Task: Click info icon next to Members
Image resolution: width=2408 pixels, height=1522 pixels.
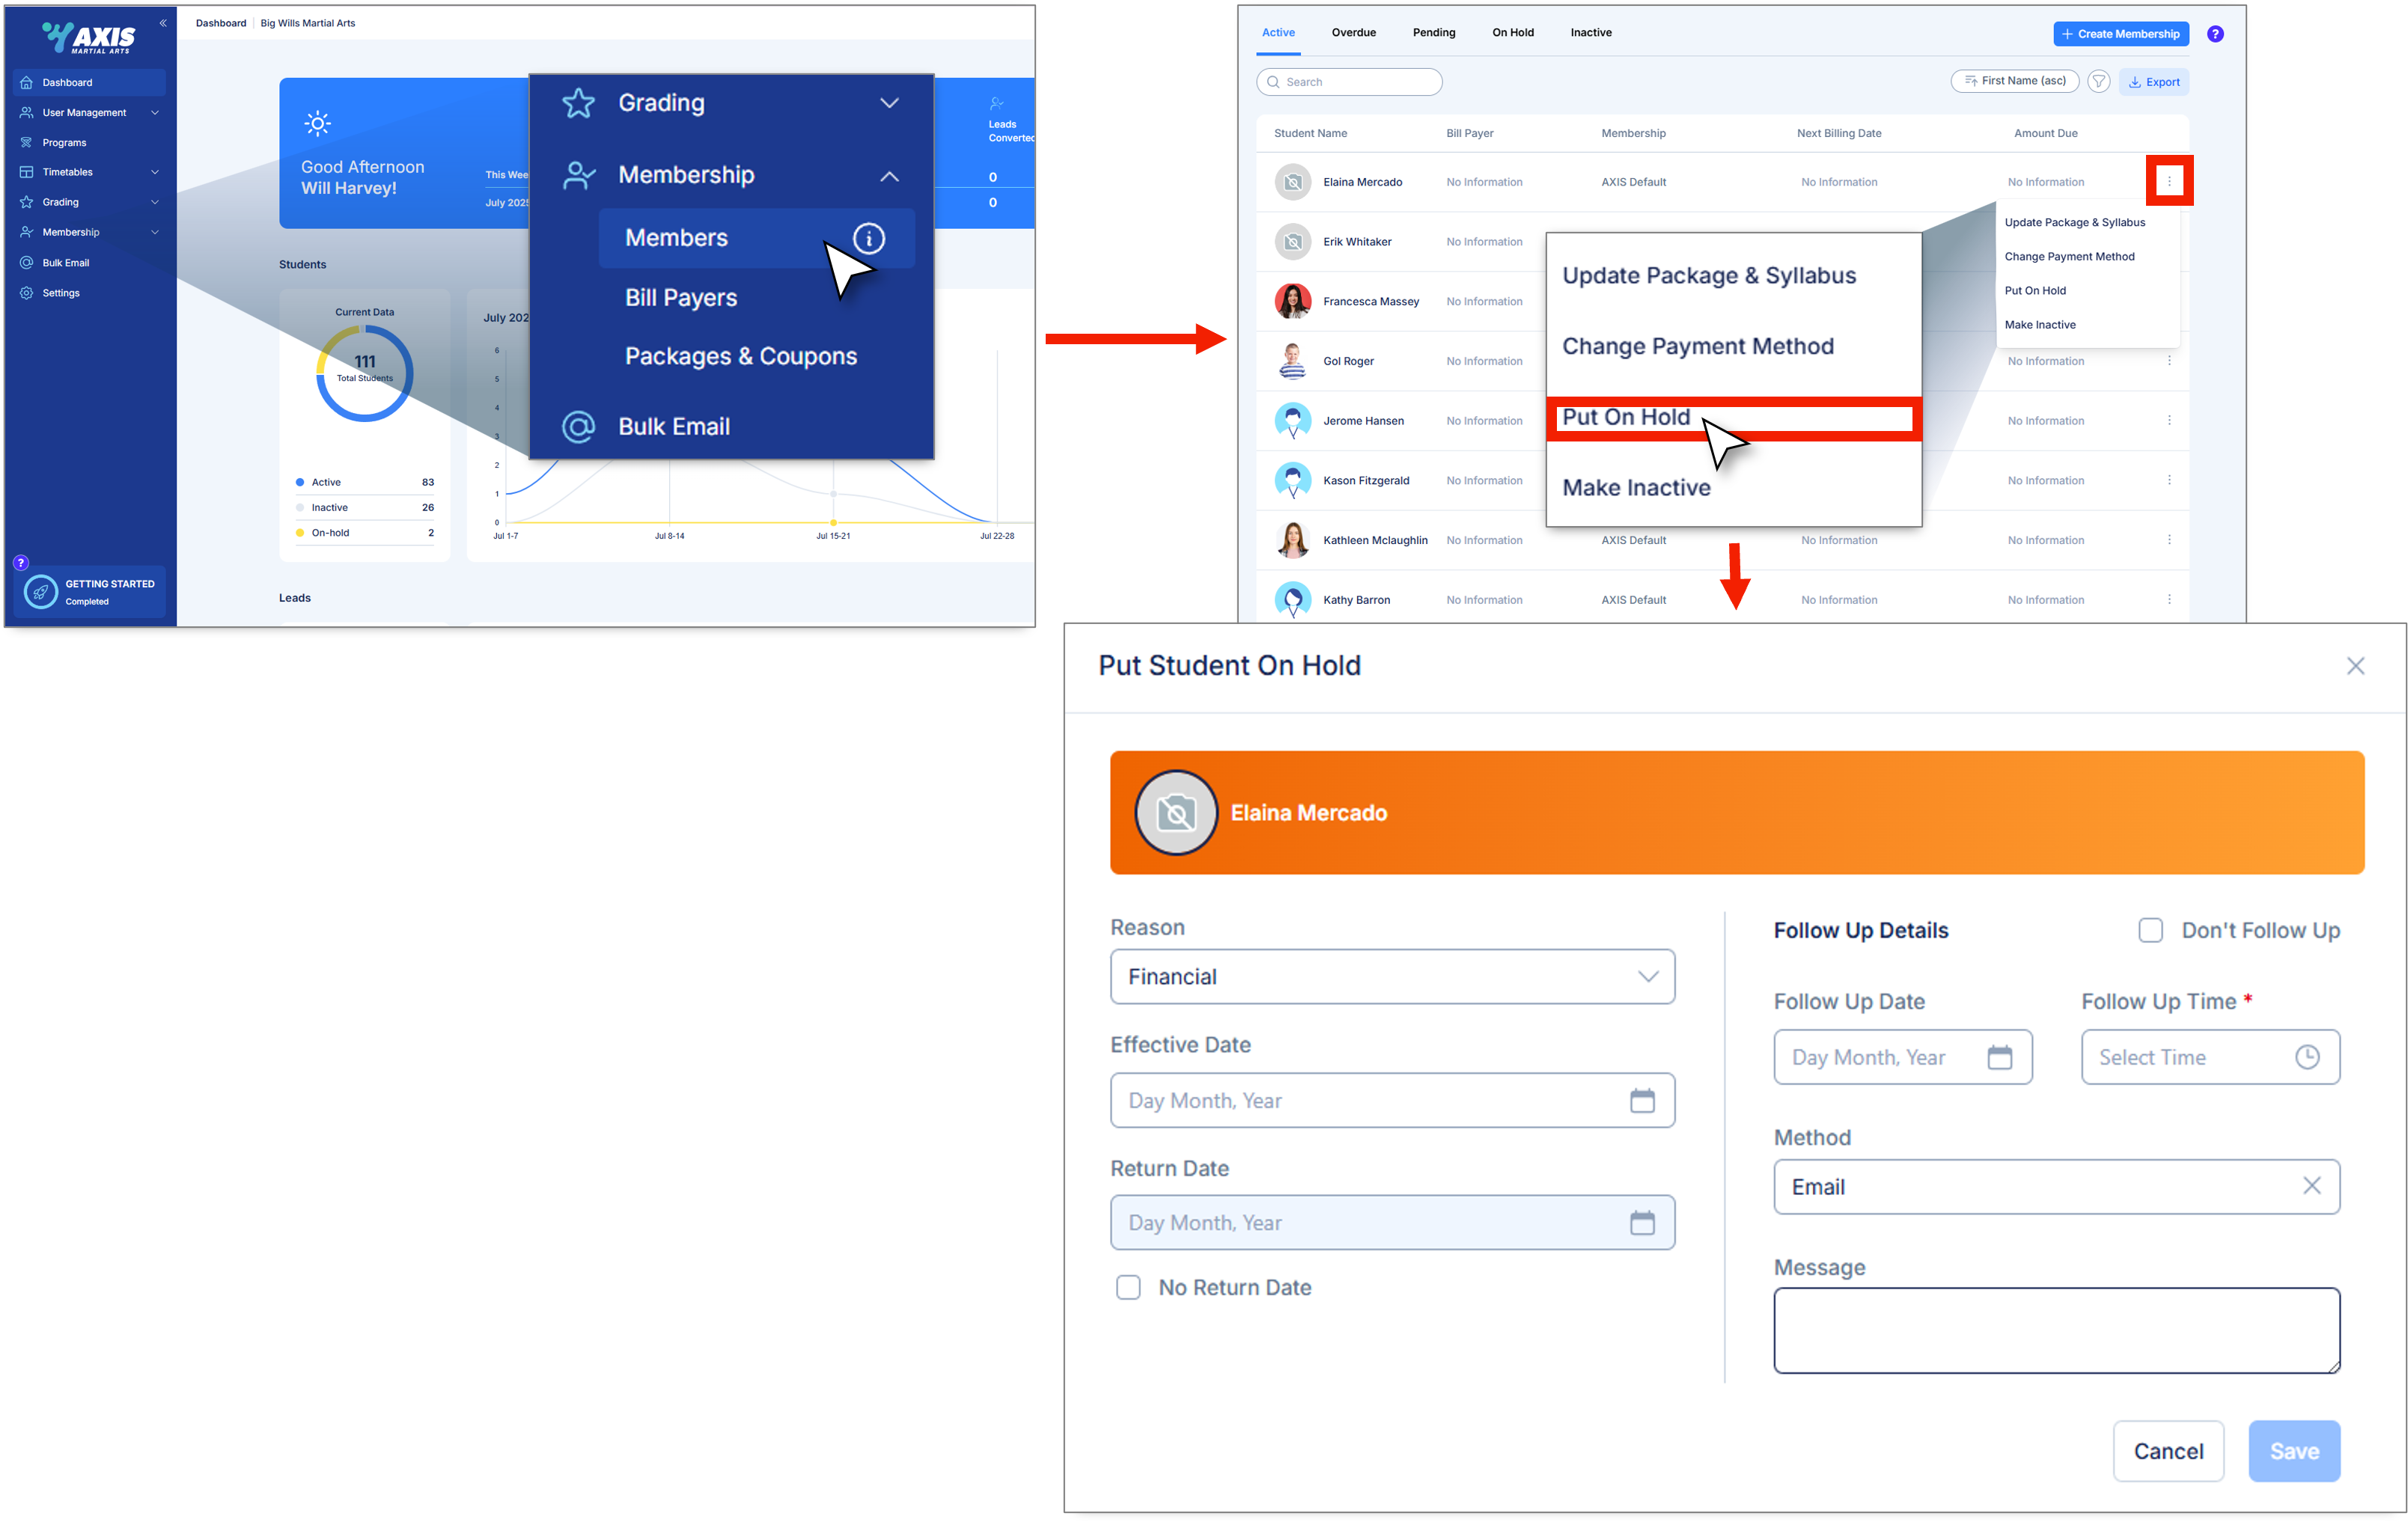Action: [868, 238]
